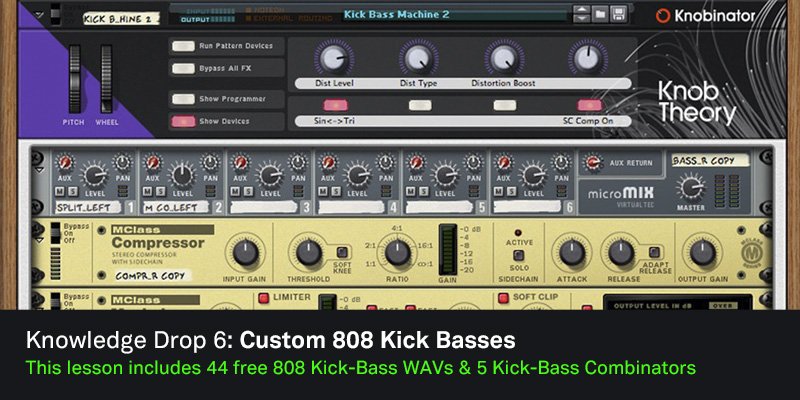Toggle the Show Programmer button
Viewport: 800px width, 400px height.
(x=183, y=99)
